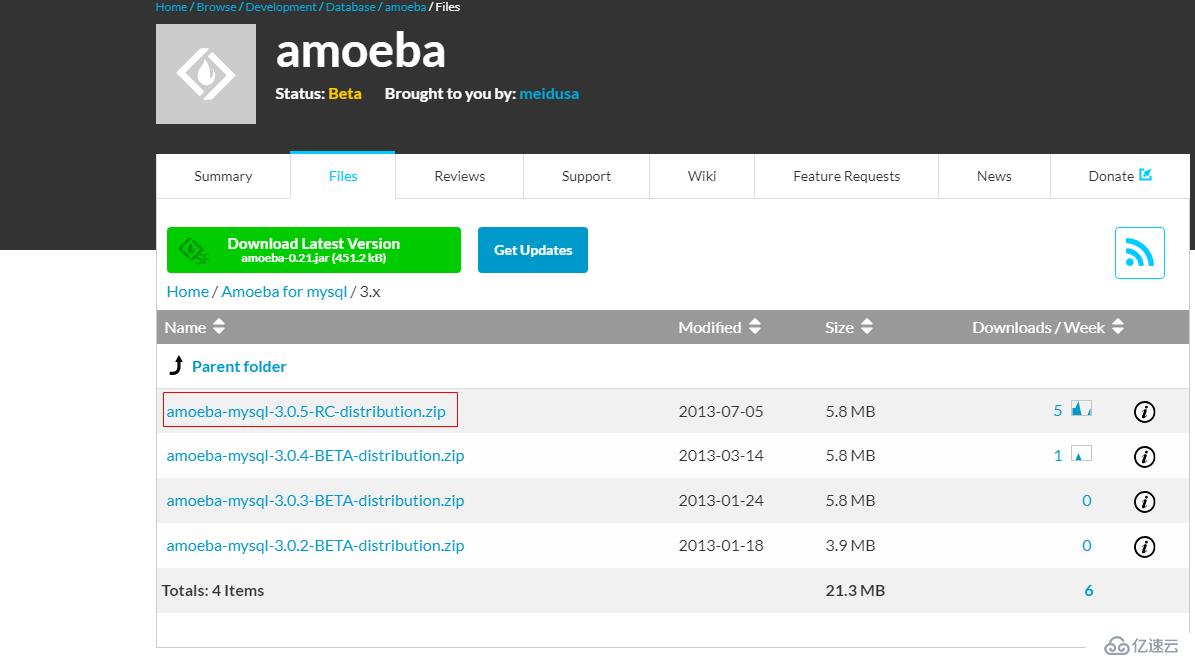This screenshot has height=658, width=1195.
Task: Click info icon for 3.0.3-BETA file
Action: coord(1144,502)
